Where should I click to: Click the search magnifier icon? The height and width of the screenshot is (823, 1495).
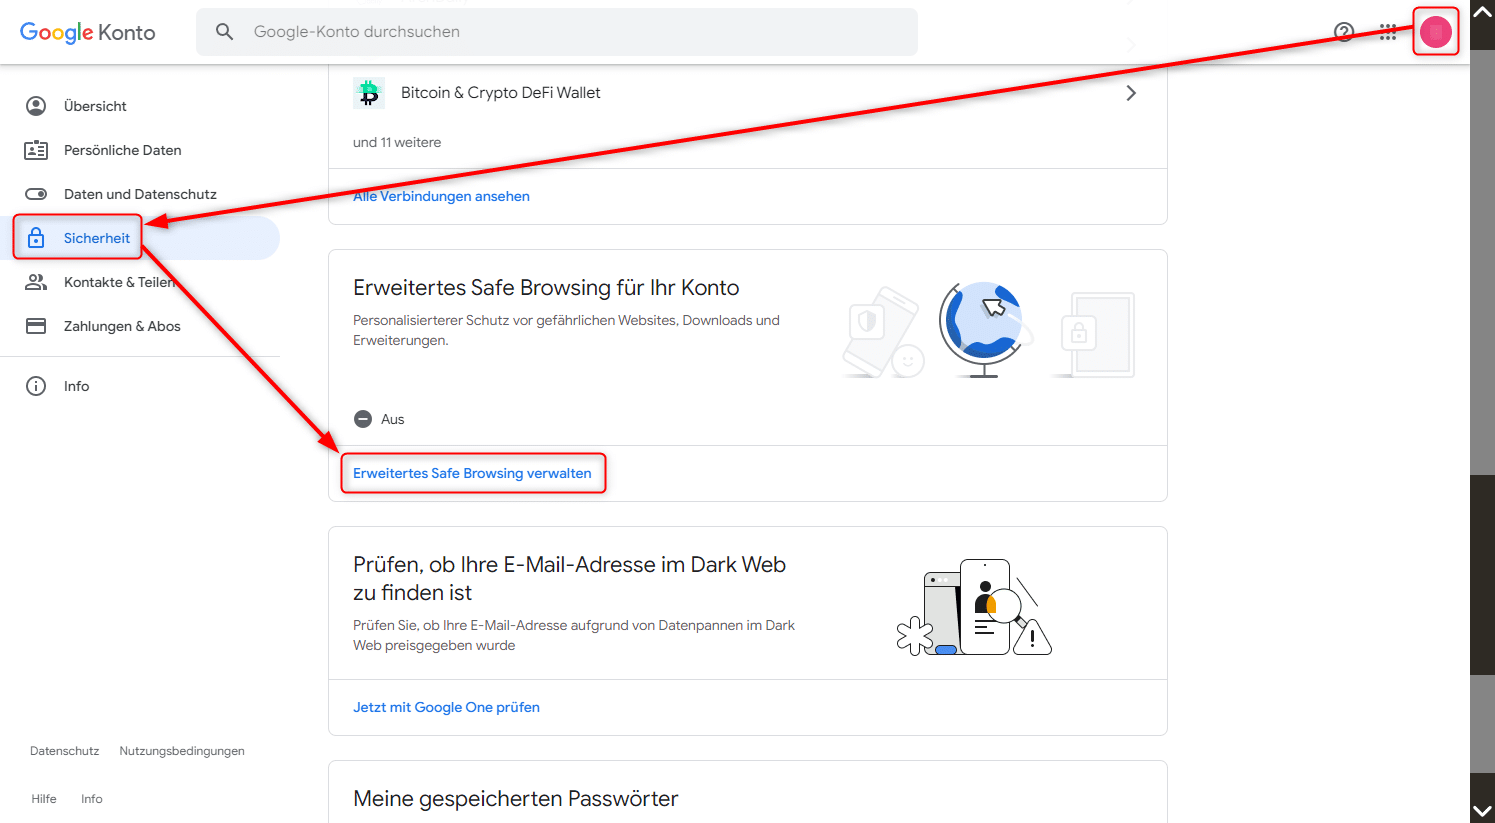click(224, 31)
